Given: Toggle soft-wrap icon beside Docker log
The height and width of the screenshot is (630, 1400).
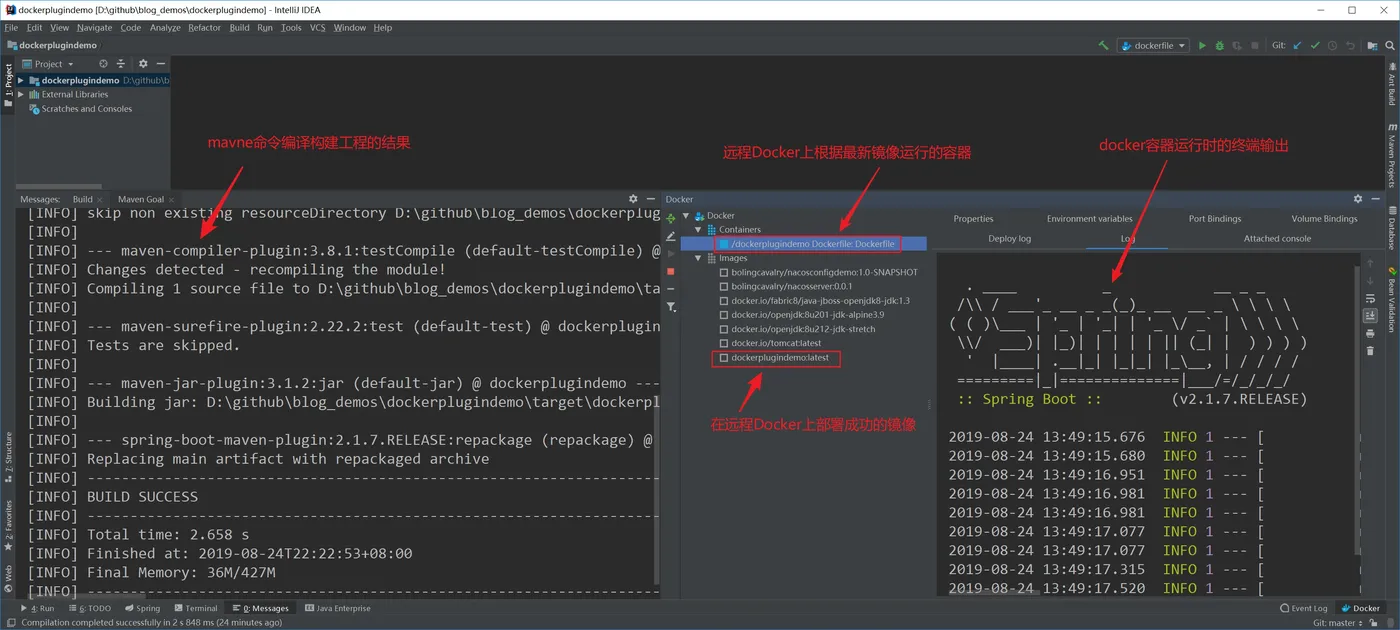Looking at the screenshot, I should click(x=1370, y=298).
